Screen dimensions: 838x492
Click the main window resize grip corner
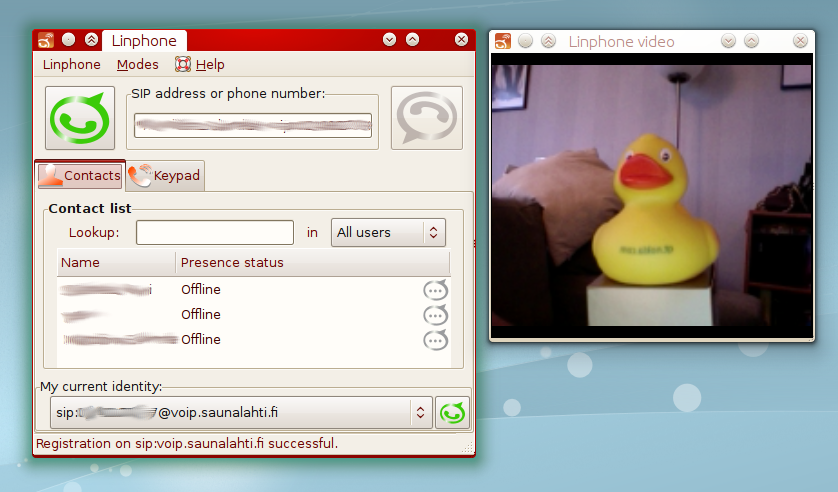click(x=468, y=448)
